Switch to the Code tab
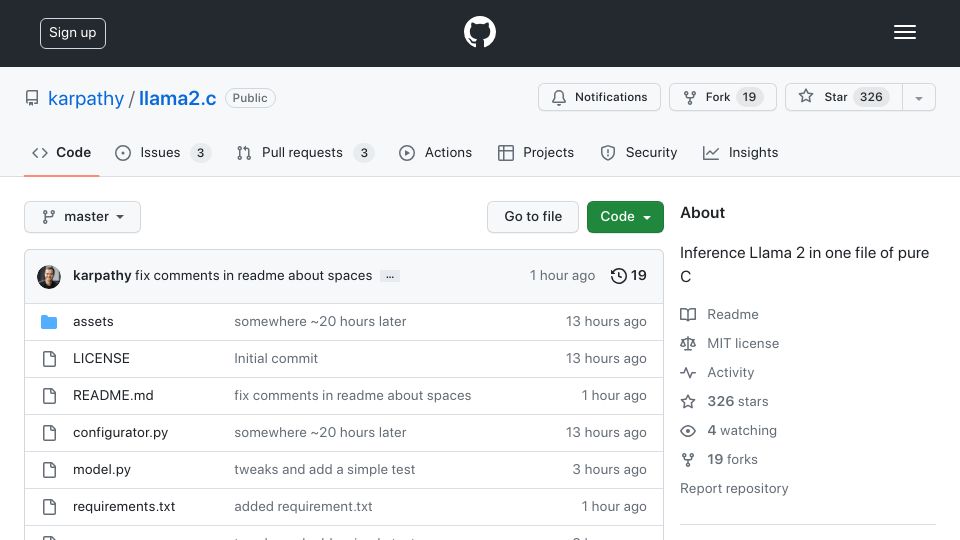Screen dimensions: 960x540 [61, 152]
